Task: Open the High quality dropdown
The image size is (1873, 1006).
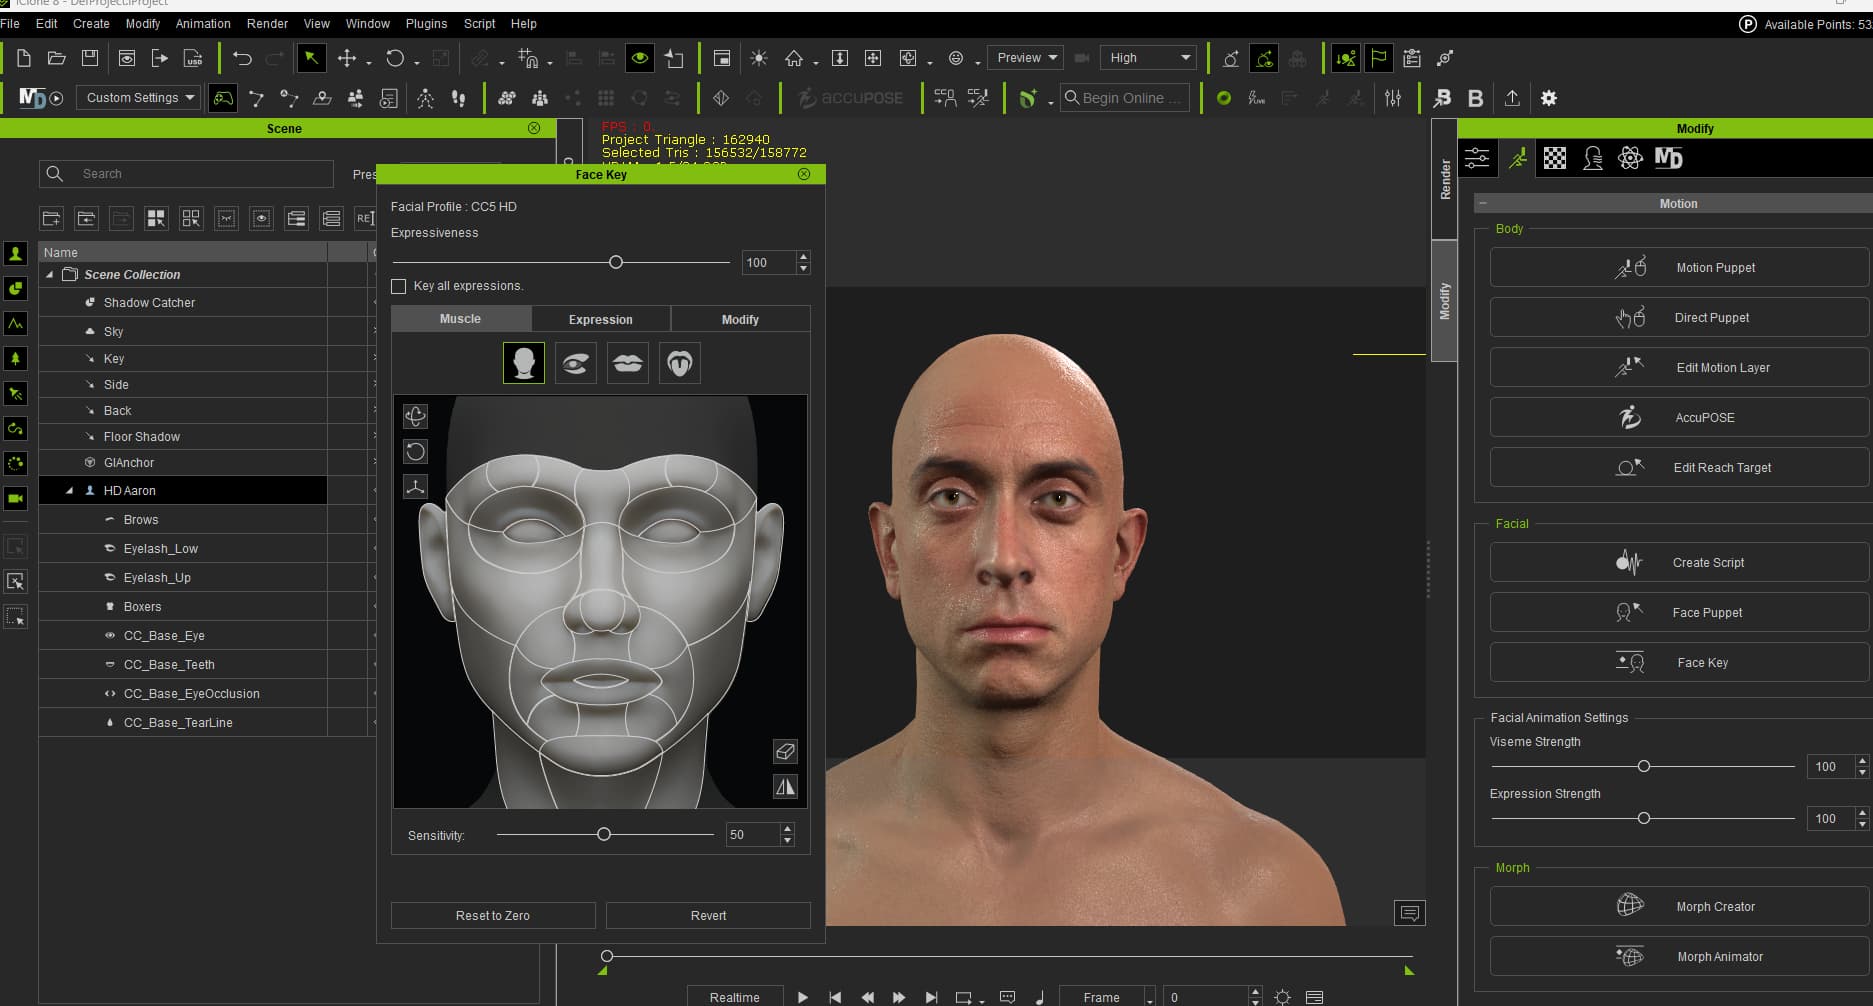Action: (1148, 58)
